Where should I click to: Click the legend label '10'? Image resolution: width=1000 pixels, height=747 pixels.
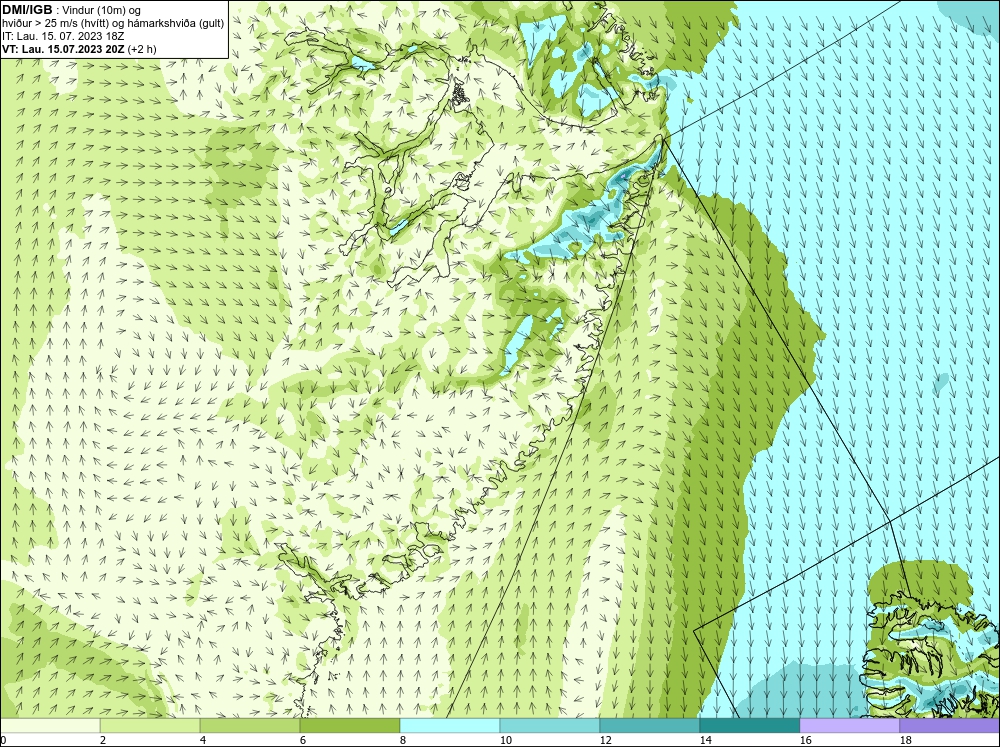[506, 740]
